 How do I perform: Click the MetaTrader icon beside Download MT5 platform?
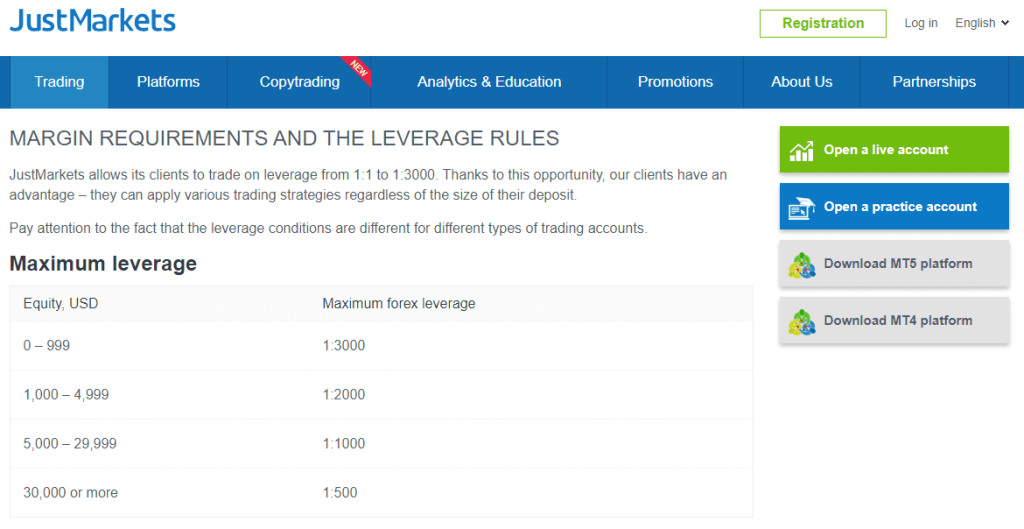click(801, 265)
